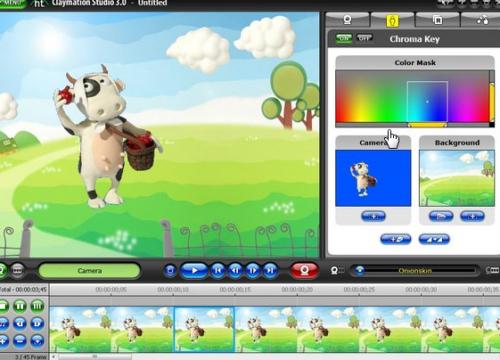Step back one frame
The image size is (500, 360).
(x=235, y=270)
